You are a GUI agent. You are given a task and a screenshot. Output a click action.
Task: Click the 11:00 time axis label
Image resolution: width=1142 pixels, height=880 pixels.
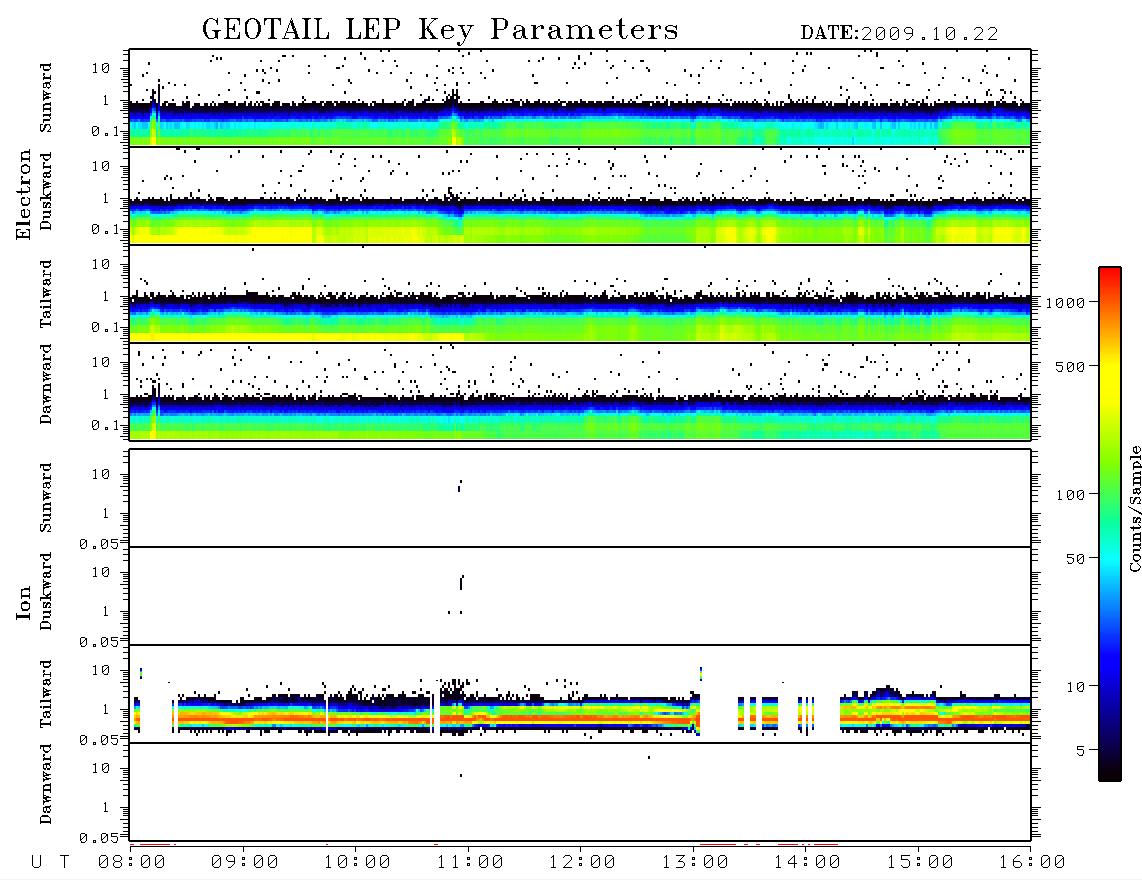point(470,862)
